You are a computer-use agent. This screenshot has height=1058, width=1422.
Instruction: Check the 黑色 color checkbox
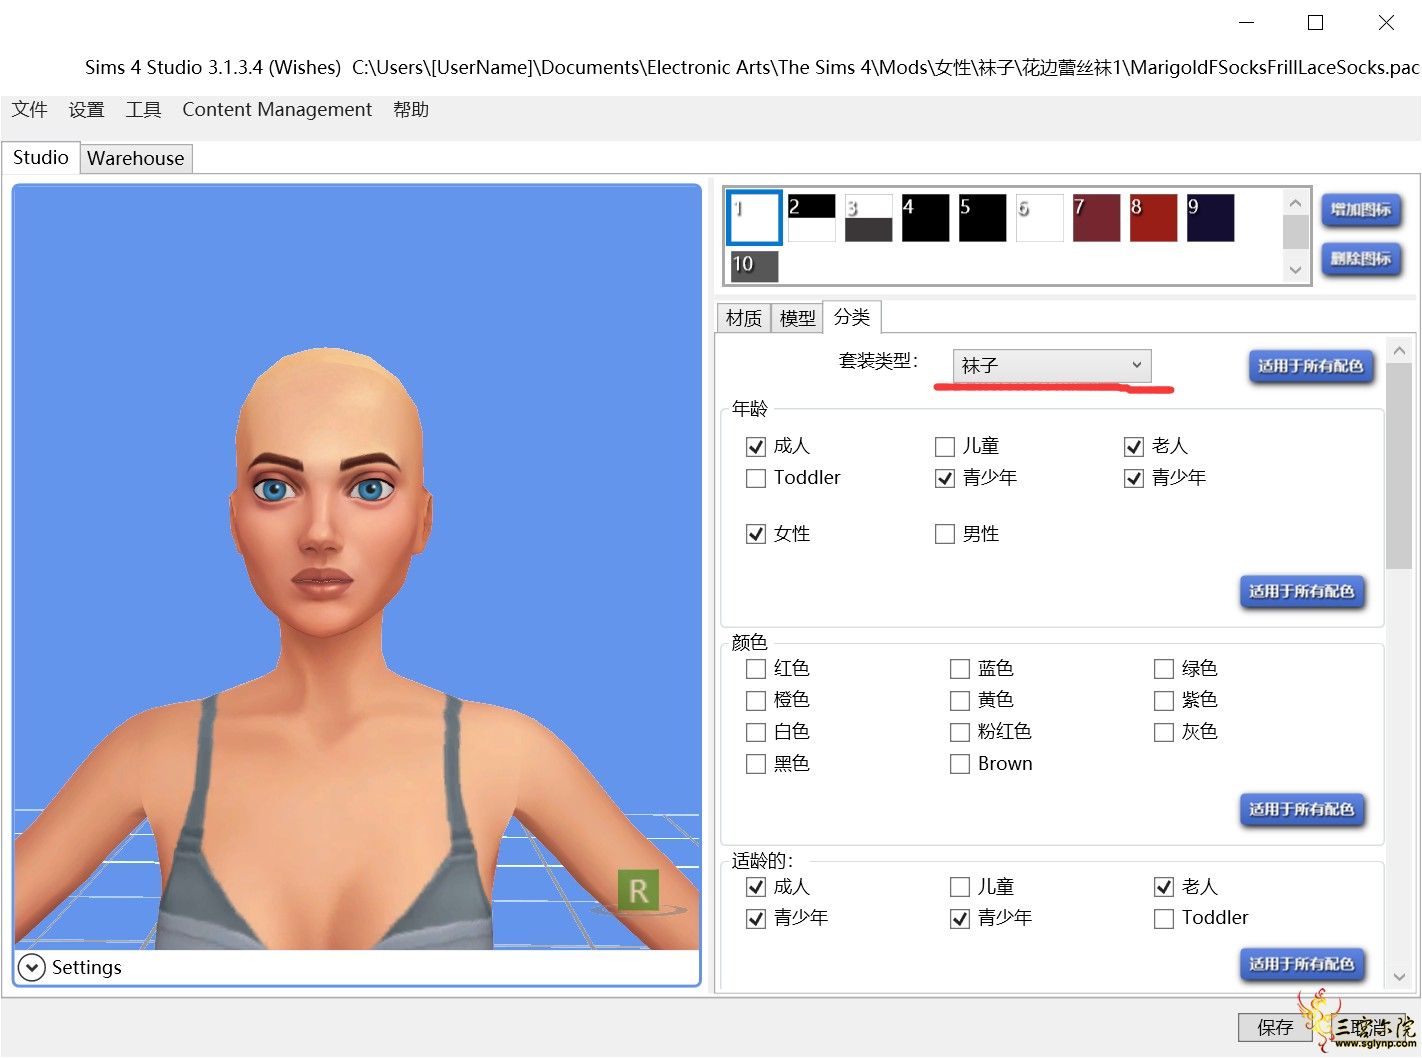click(x=756, y=765)
